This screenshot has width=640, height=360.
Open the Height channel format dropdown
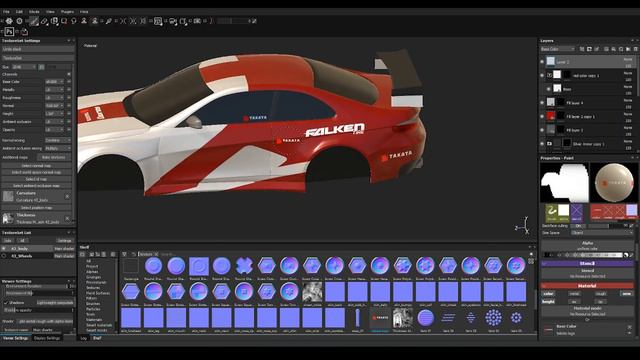[55, 113]
